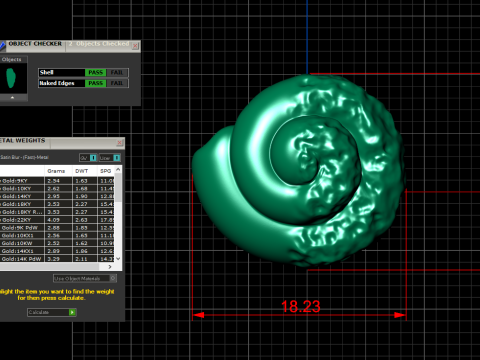Select the Naked Edges row label

point(57,83)
